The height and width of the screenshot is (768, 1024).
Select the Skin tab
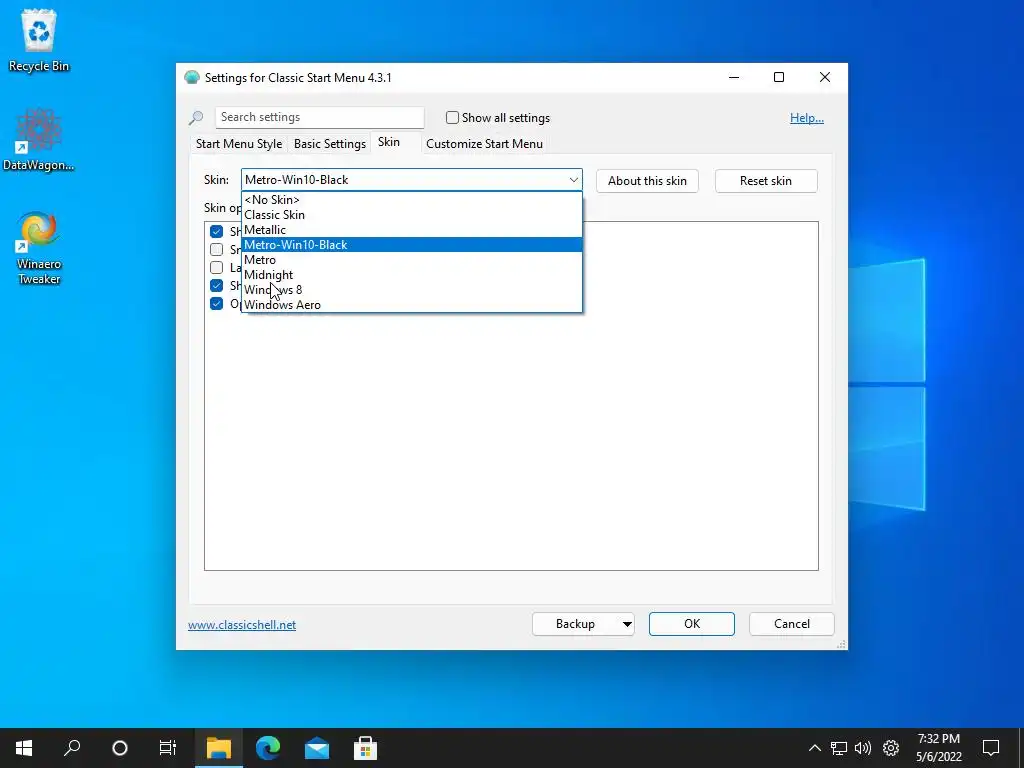tap(389, 142)
